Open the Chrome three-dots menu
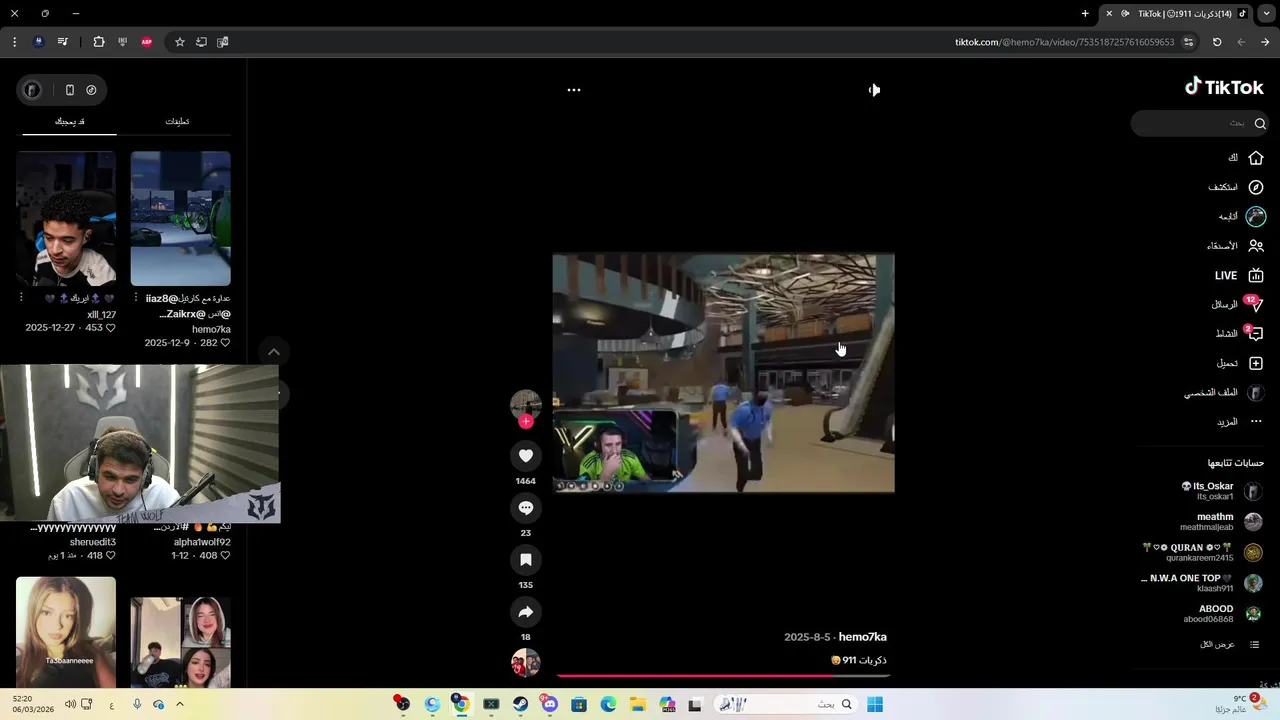 [14, 42]
